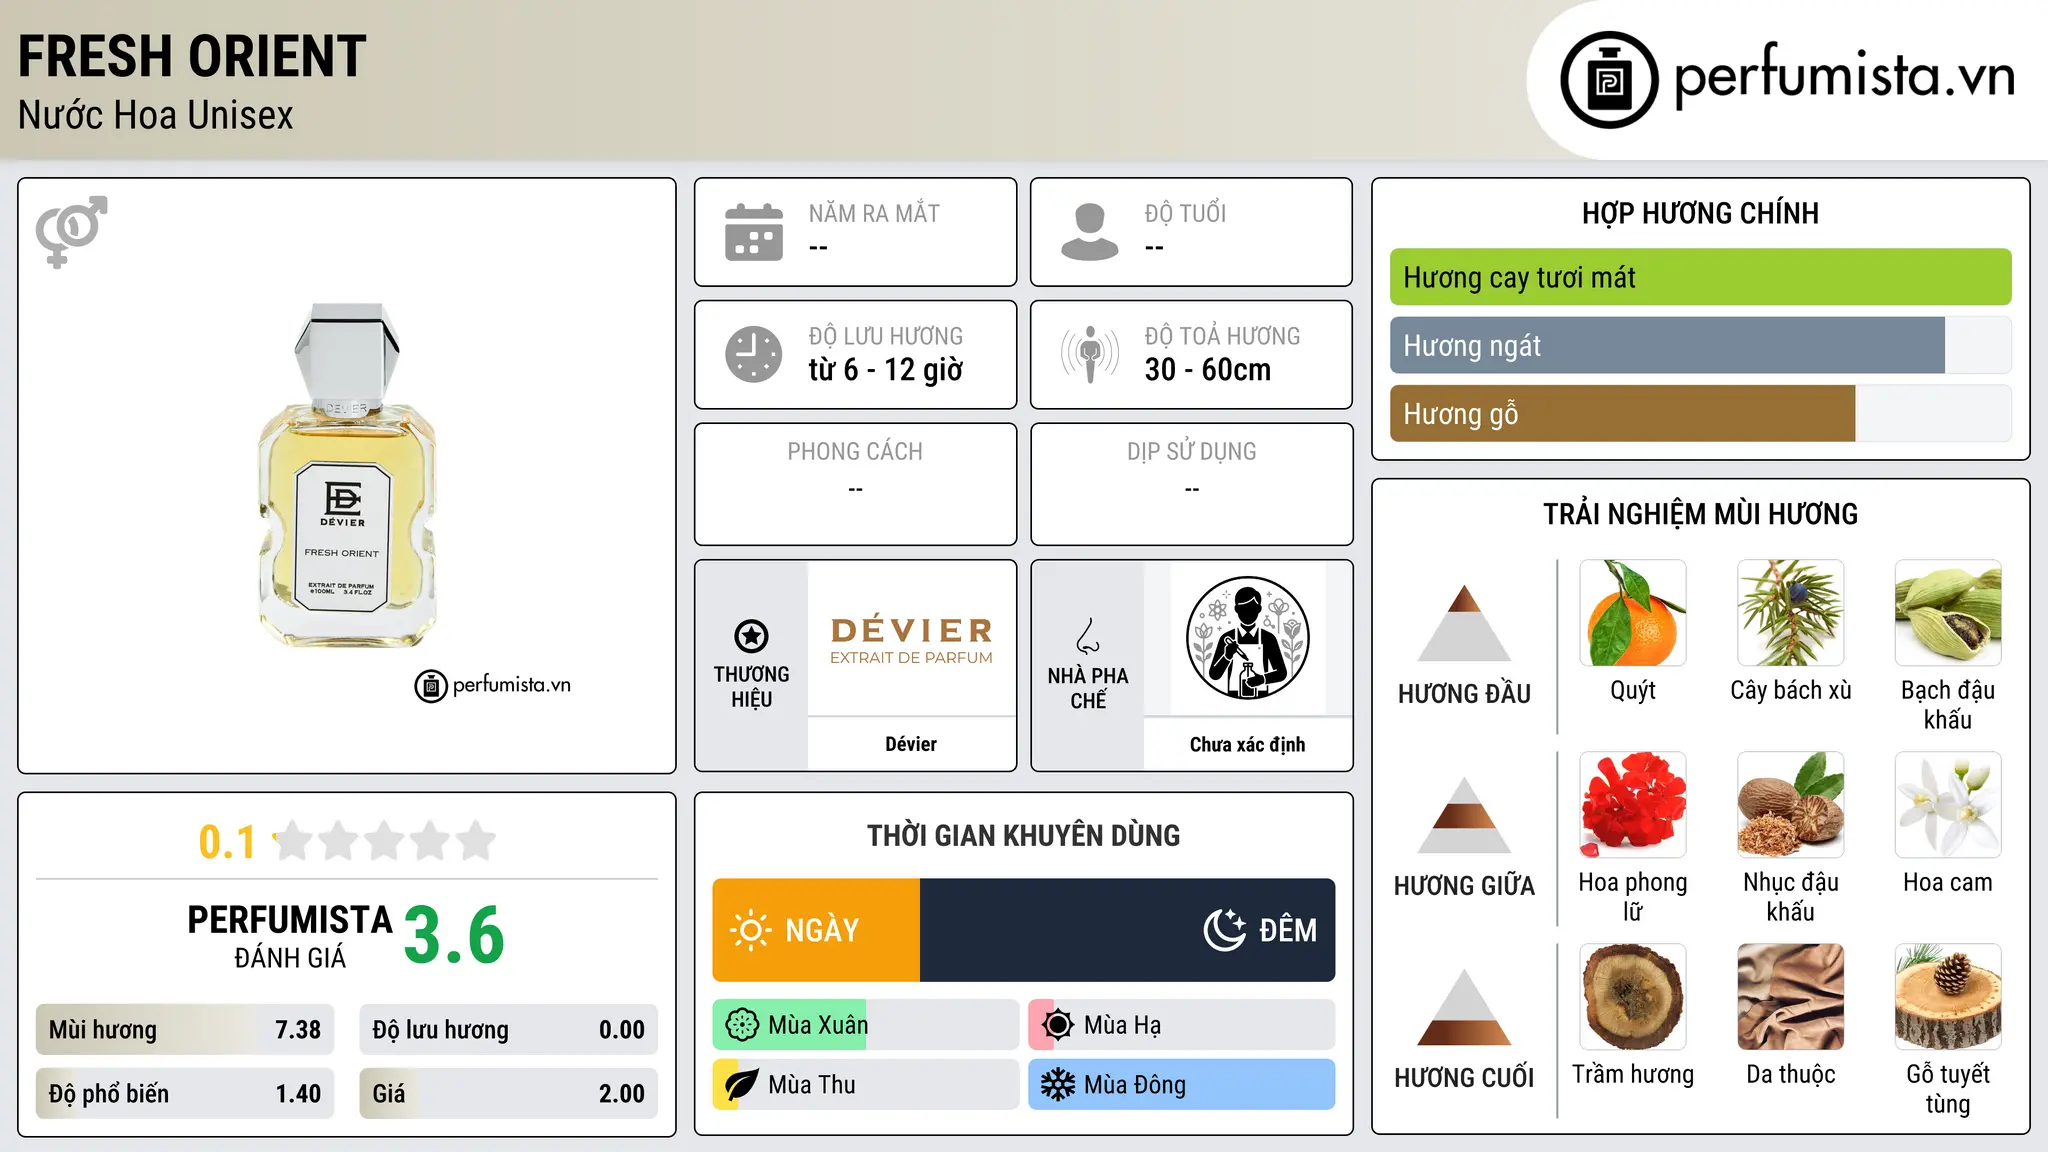Click the Nhục đậu khấu nutmeg image
The width and height of the screenshot is (2048, 1152).
[x=1791, y=805]
